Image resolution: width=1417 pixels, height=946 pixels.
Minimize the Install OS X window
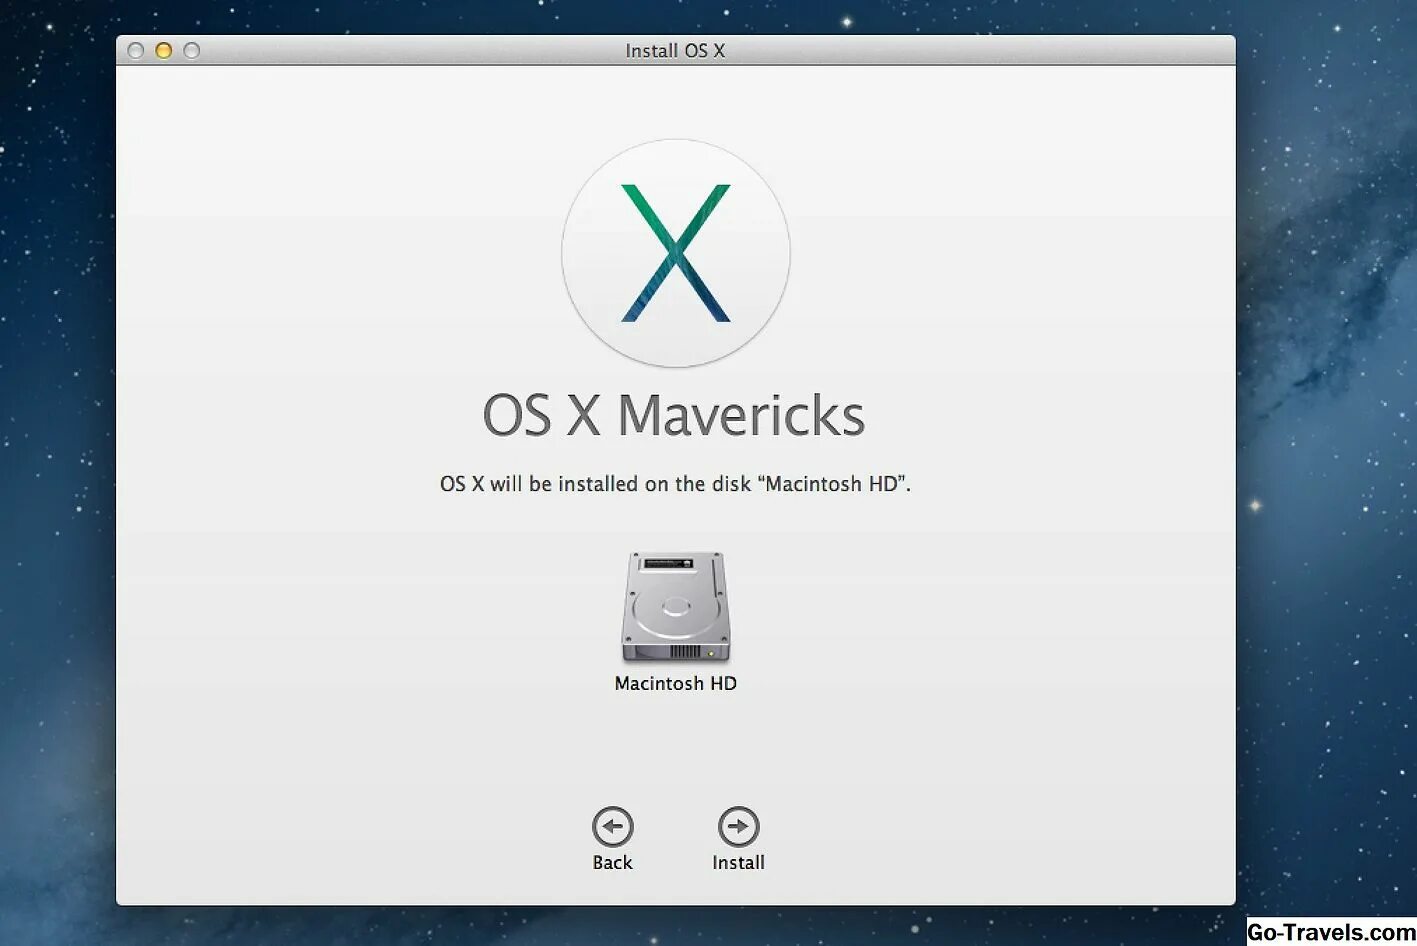[164, 51]
